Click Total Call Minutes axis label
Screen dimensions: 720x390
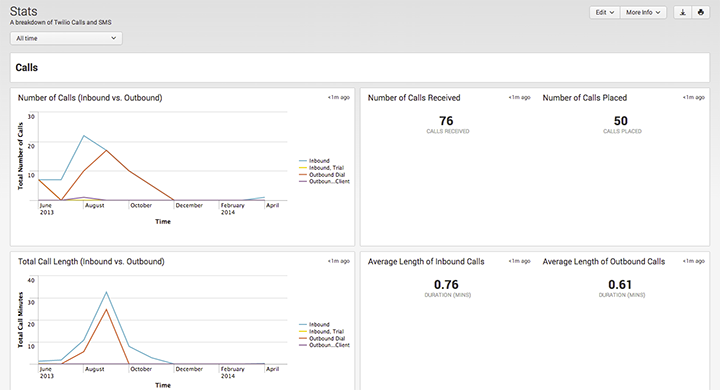[20, 320]
